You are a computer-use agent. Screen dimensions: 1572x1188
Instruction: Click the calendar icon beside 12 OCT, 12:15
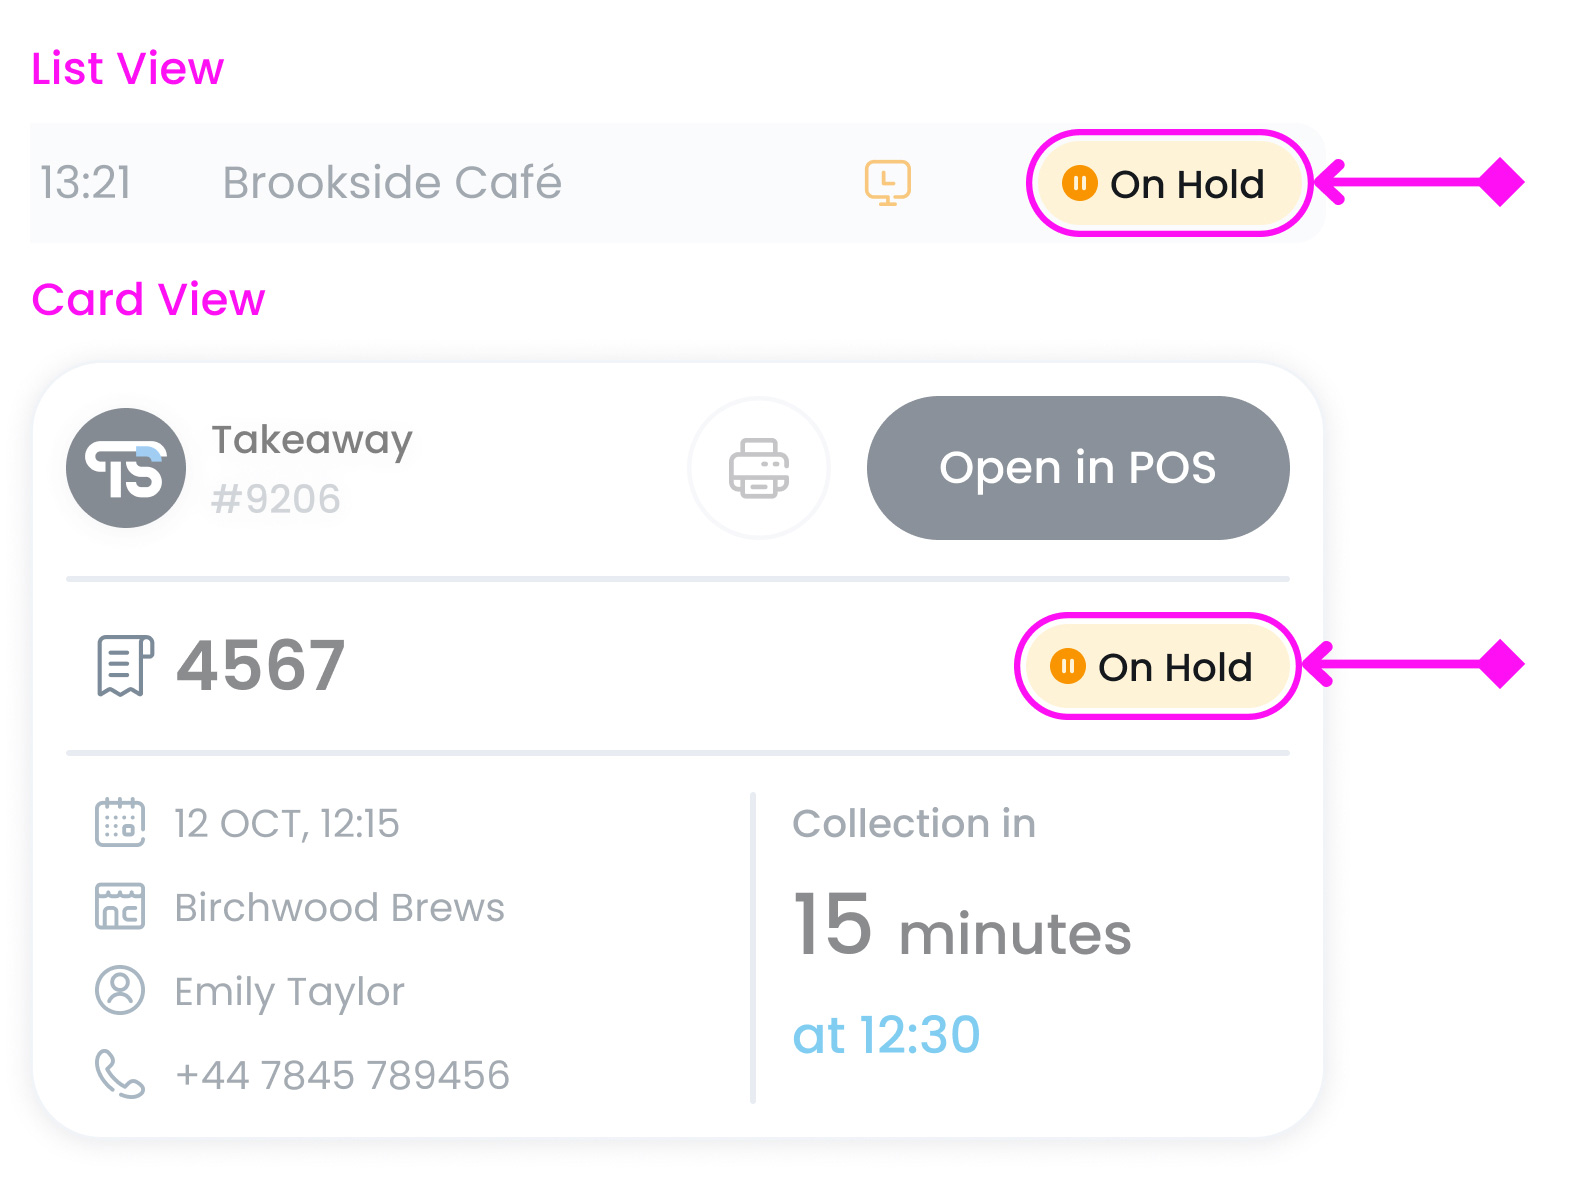tap(119, 822)
